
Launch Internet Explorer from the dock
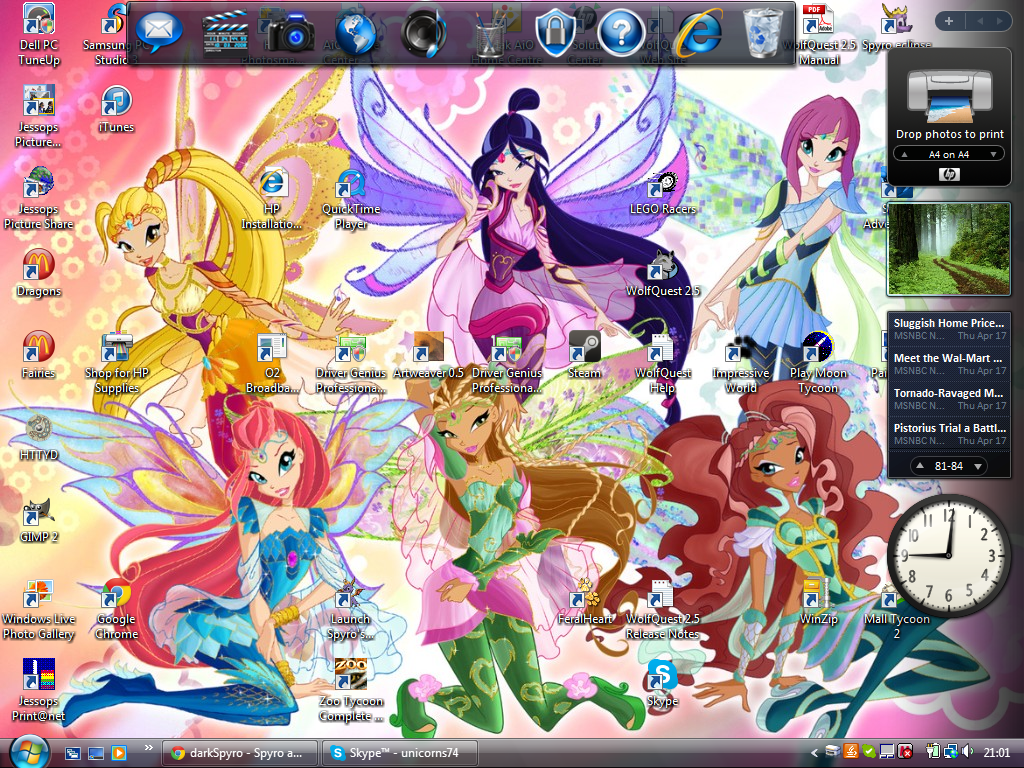(x=699, y=32)
